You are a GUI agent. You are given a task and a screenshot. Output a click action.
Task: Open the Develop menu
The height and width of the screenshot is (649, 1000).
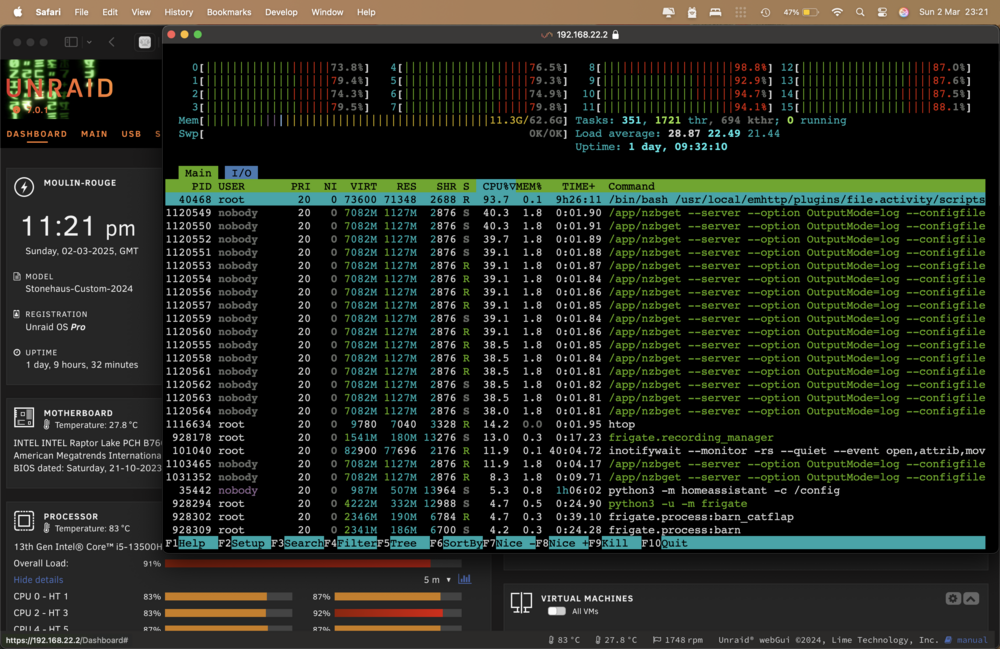click(281, 12)
